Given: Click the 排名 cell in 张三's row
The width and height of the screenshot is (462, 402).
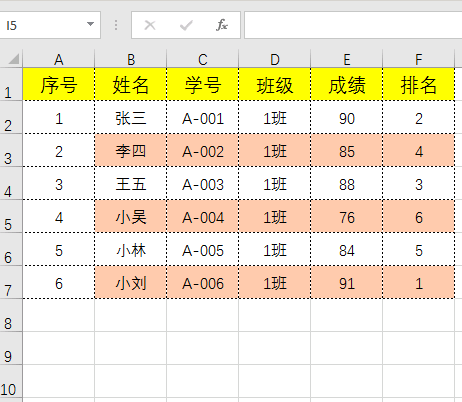Looking at the screenshot, I should 419,117.
